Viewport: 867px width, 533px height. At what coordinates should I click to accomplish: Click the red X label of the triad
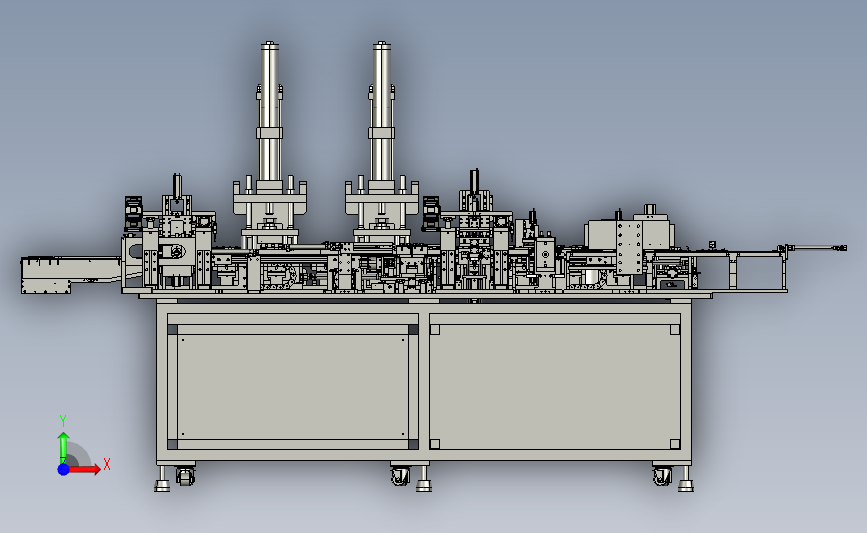pyautogui.click(x=107, y=464)
